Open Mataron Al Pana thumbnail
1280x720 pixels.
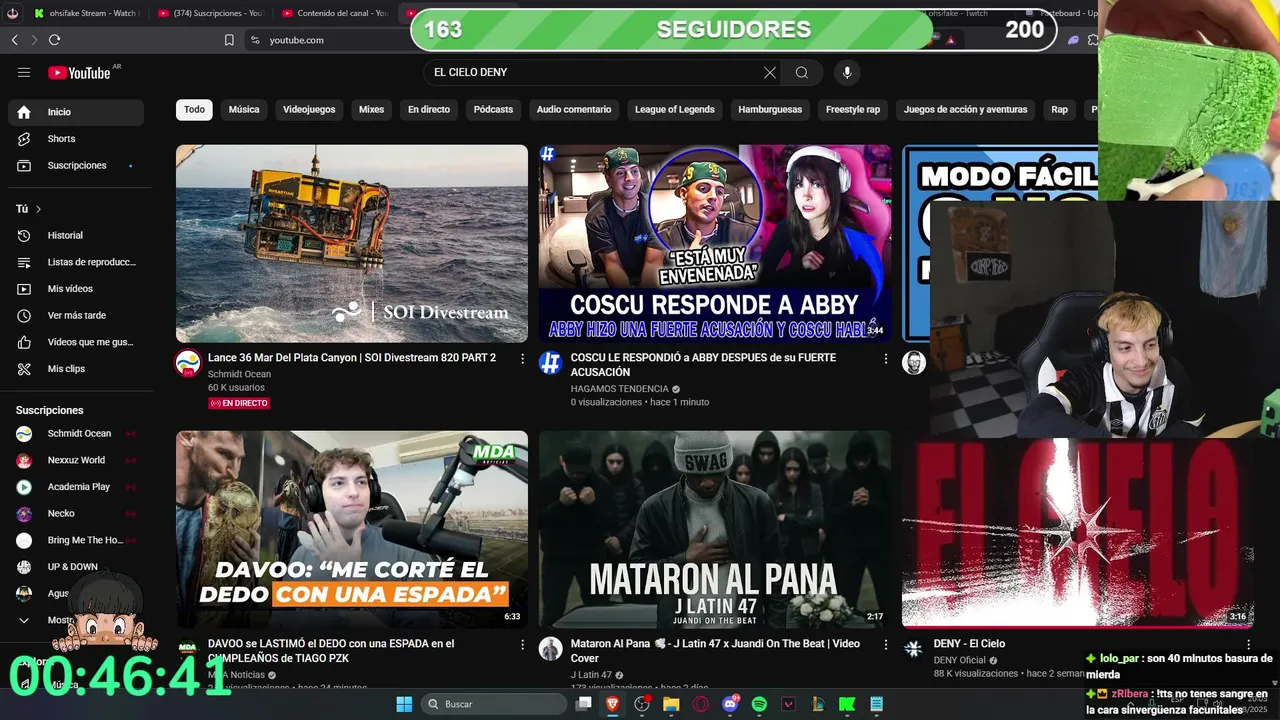(715, 529)
